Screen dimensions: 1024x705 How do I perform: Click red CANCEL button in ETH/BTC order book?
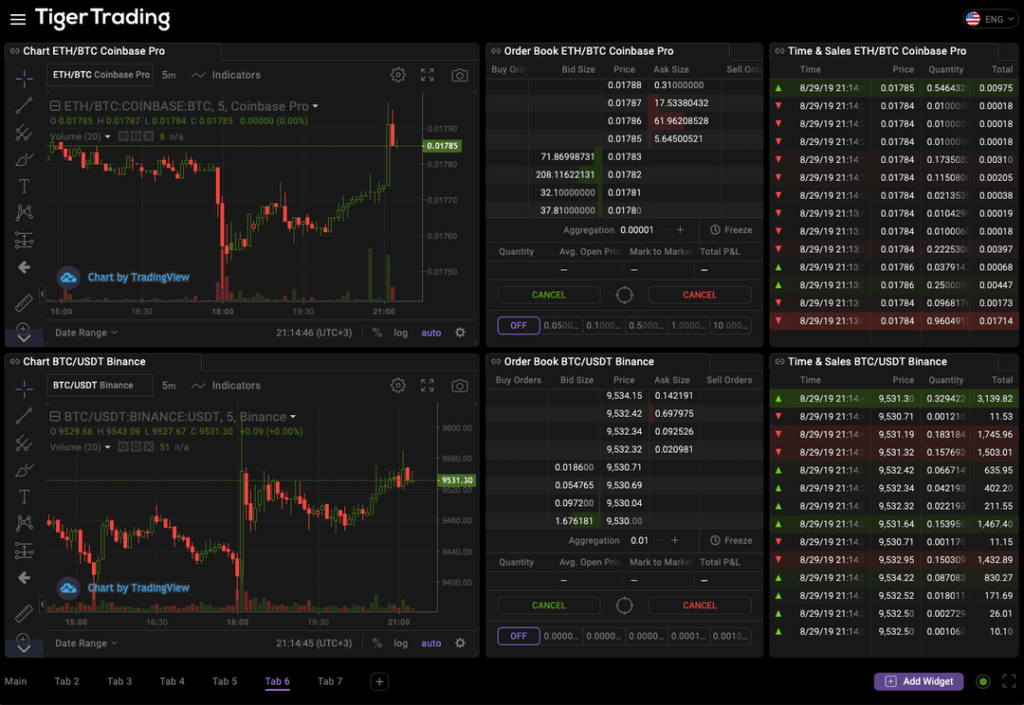pos(699,295)
